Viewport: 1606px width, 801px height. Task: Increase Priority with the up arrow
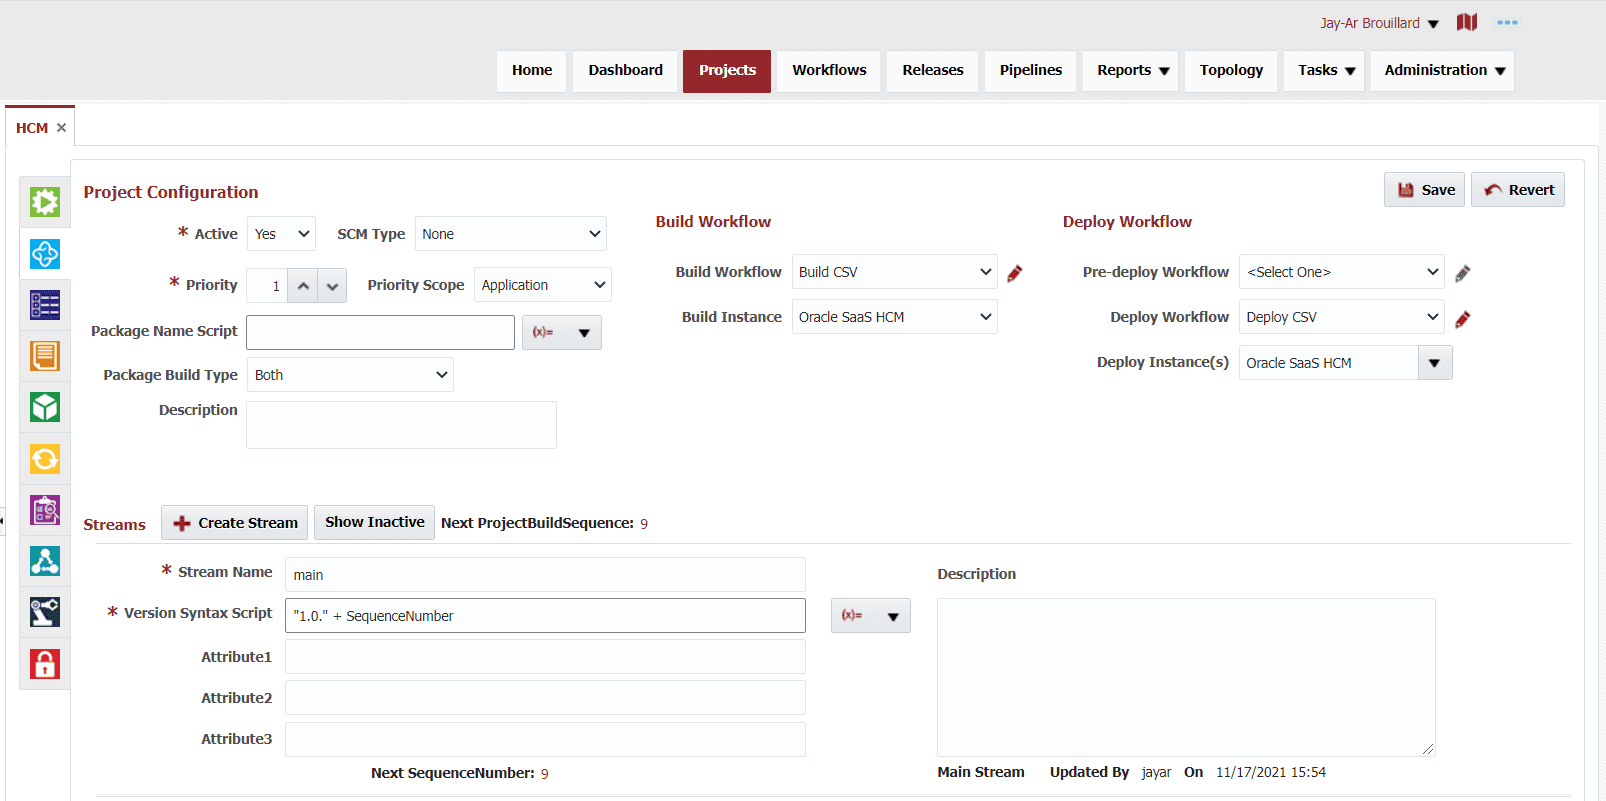click(303, 286)
